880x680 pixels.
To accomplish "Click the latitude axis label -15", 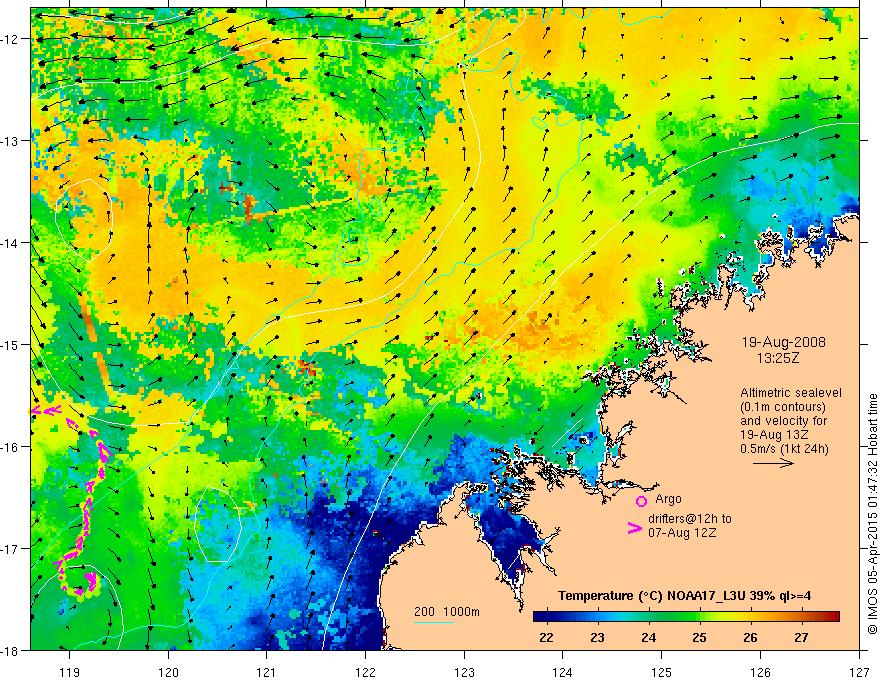I will coord(11,344).
